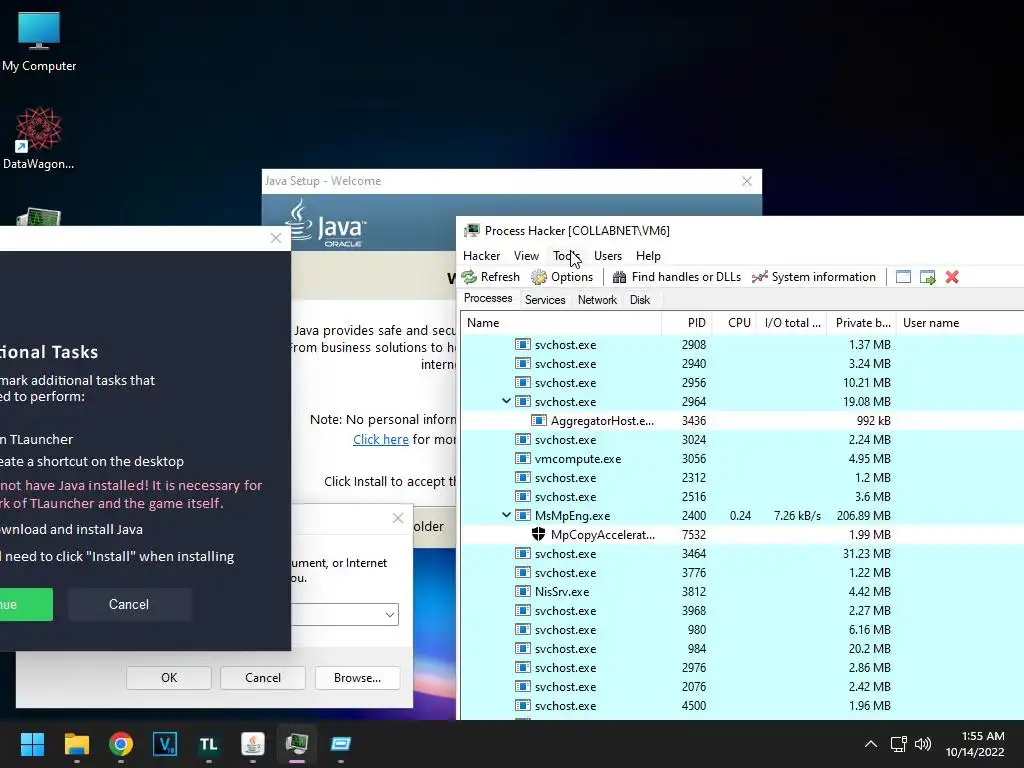Launch Google Chrome from the taskbar
Screen dimensions: 1024x768
121,744
